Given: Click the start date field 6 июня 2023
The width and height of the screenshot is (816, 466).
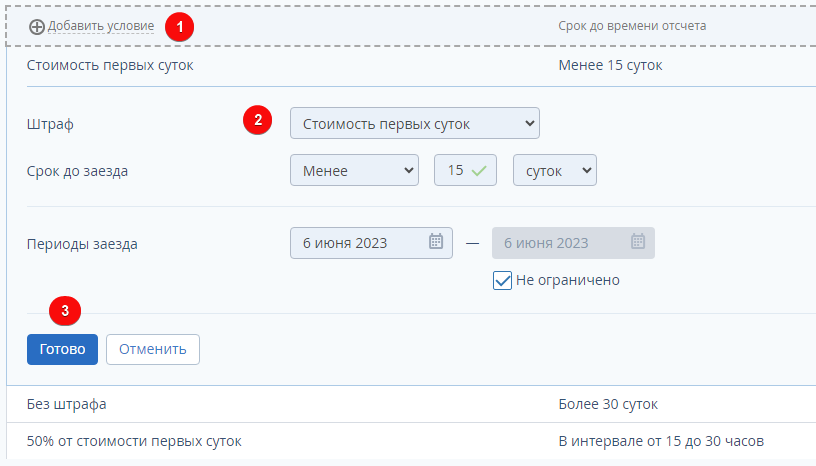Looking at the screenshot, I should [x=360, y=243].
